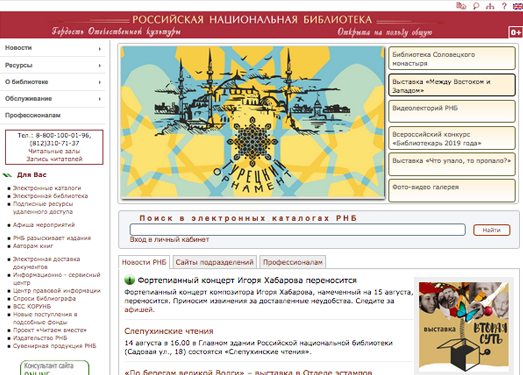Open the Слепухинские чтения news headline
The height and width of the screenshot is (375, 523).
point(169,331)
